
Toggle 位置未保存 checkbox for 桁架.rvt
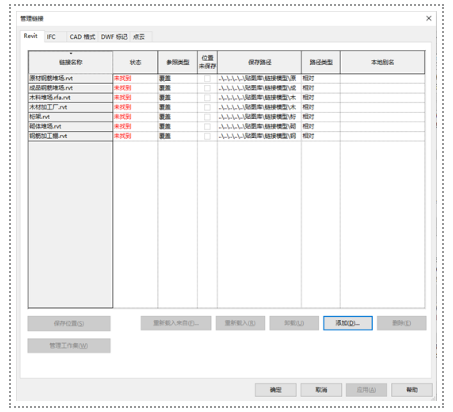tap(207, 117)
